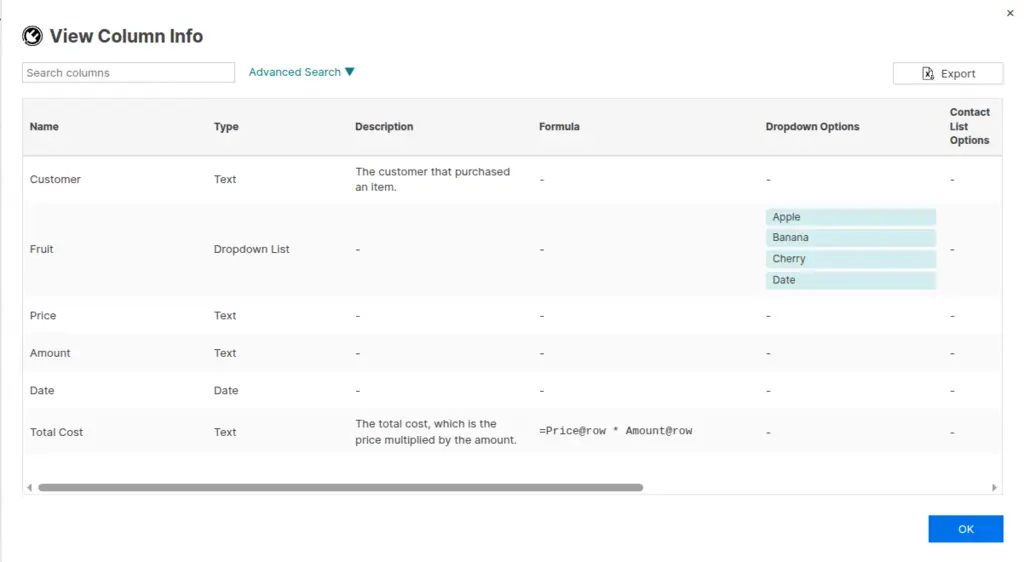The width and height of the screenshot is (1024, 562).
Task: Click the scroll right arrow
Action: (994, 488)
